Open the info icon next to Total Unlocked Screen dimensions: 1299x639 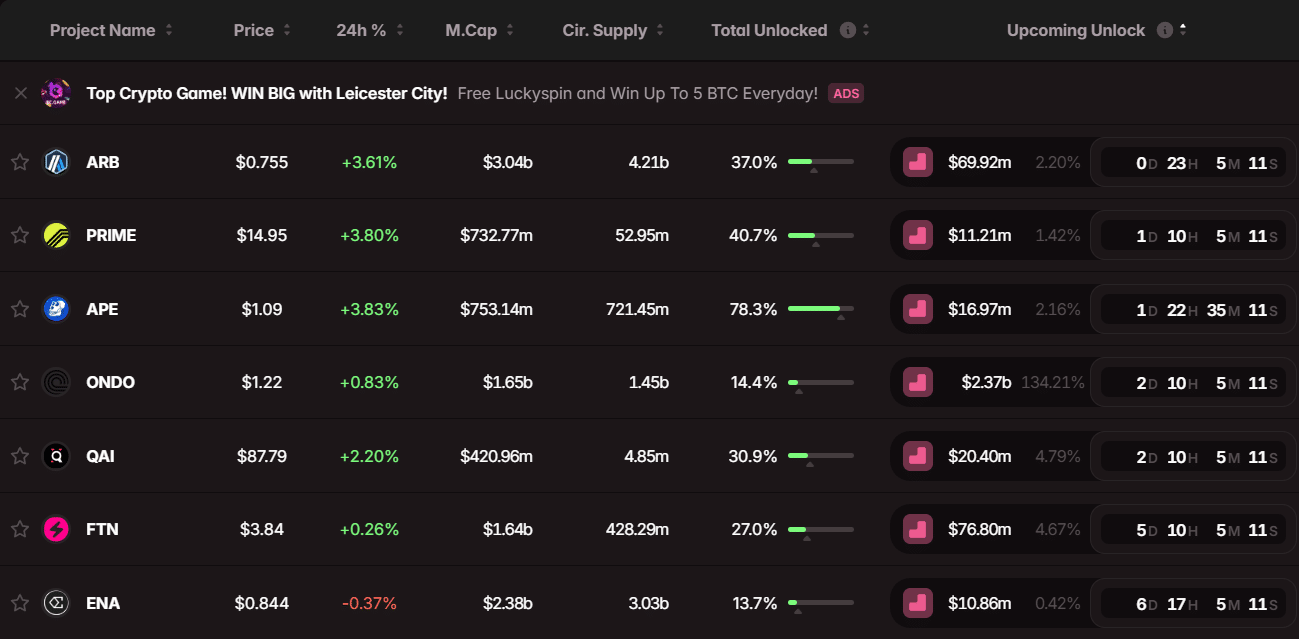tap(847, 30)
